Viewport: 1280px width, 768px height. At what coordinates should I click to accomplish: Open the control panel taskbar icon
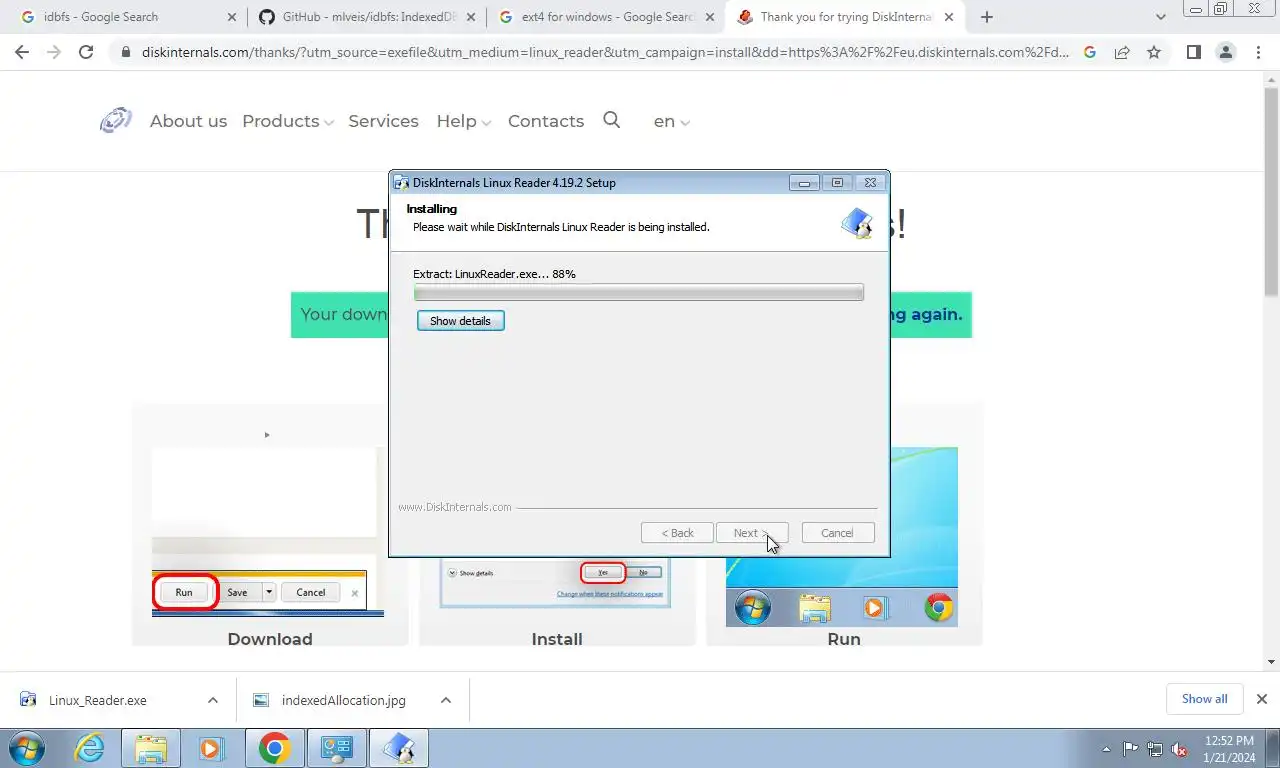[x=337, y=748]
